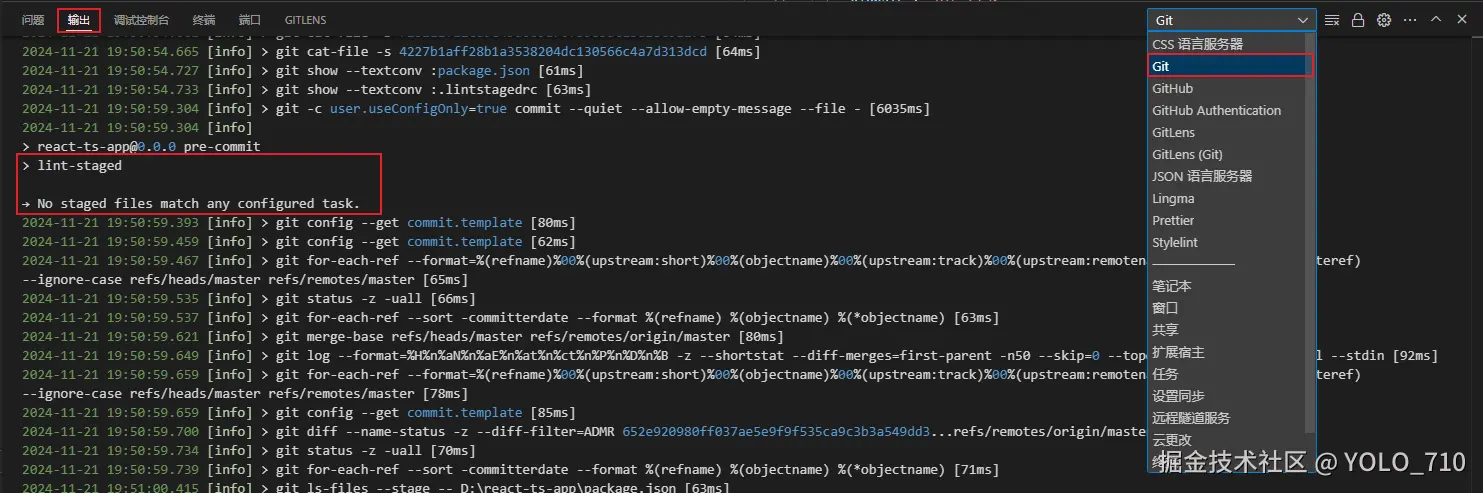The height and width of the screenshot is (493, 1483).
Task: Select Stylelint output channel
Action: (1232, 242)
